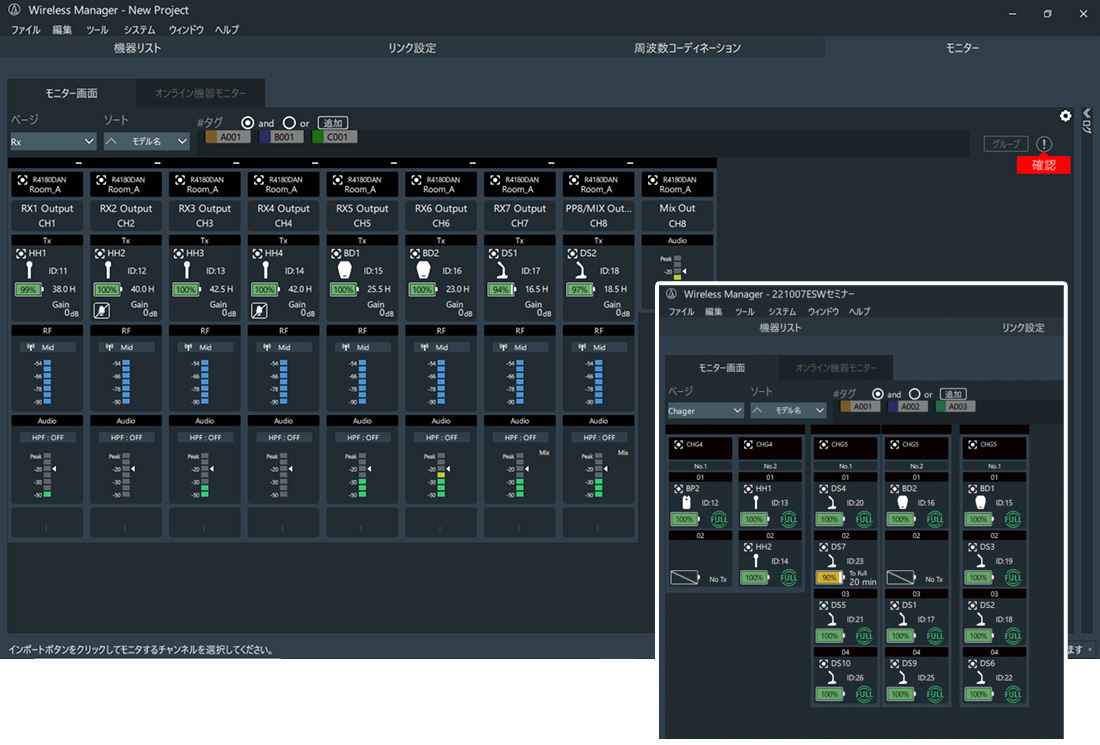Open the ページ dropdown showing Rx
This screenshot has width=1100, height=745.
click(53, 141)
